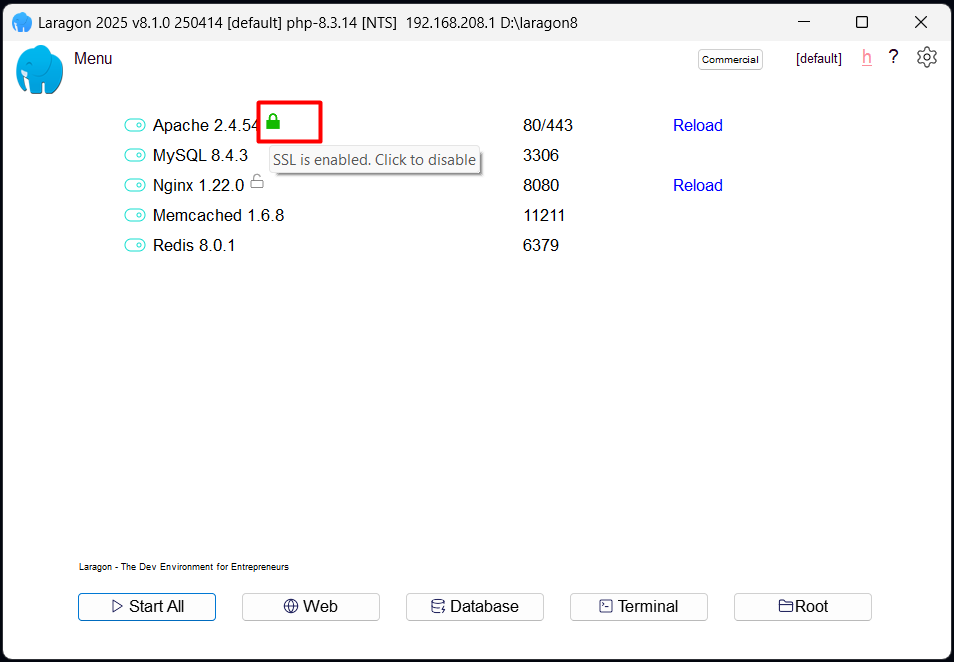Click the Commercial license badge
The width and height of the screenshot is (954, 662).
click(x=730, y=60)
